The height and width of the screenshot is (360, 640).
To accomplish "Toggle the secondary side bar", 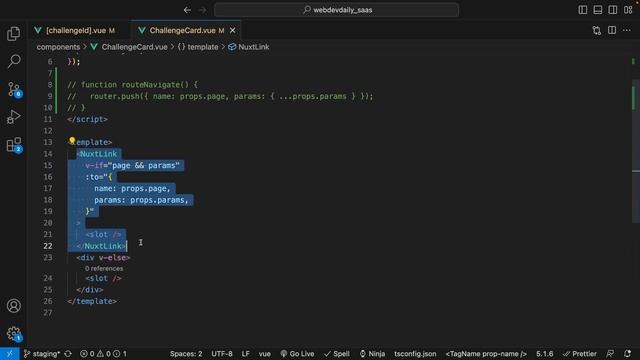I will pyautogui.click(x=613, y=10).
